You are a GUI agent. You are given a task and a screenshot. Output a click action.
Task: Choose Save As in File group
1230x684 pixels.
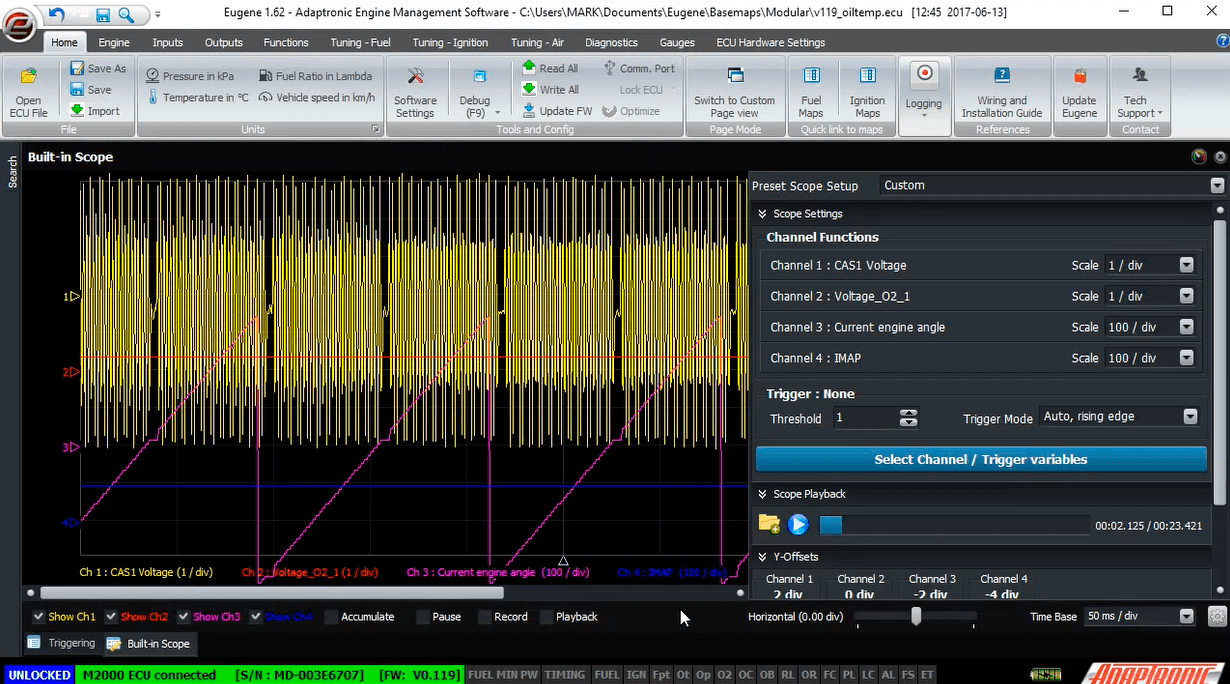pyautogui.click(x=98, y=69)
